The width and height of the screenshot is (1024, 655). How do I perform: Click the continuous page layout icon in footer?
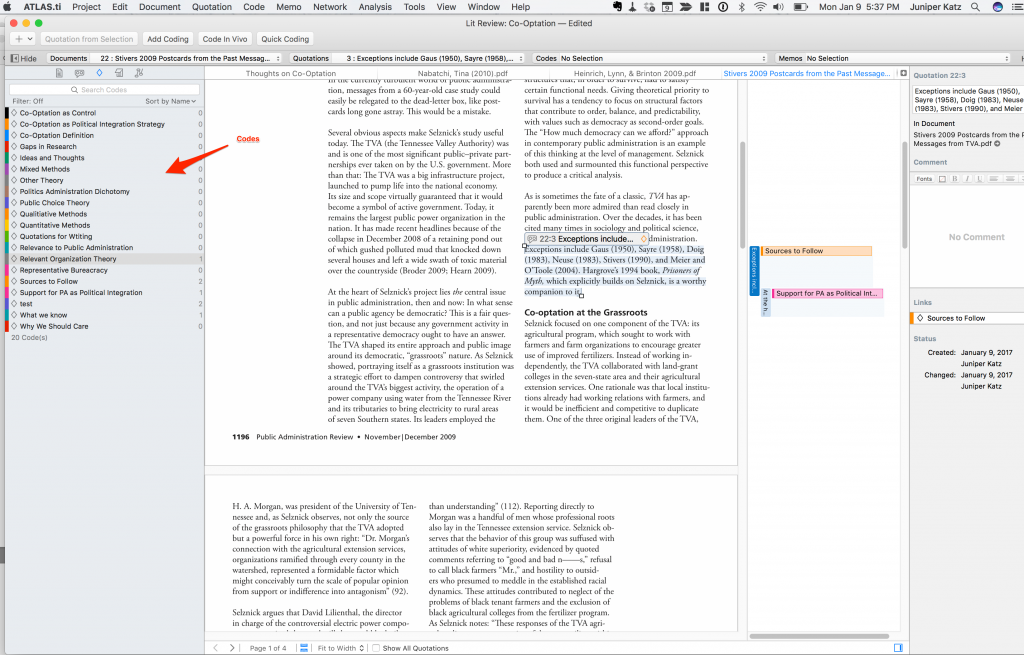(x=304, y=648)
